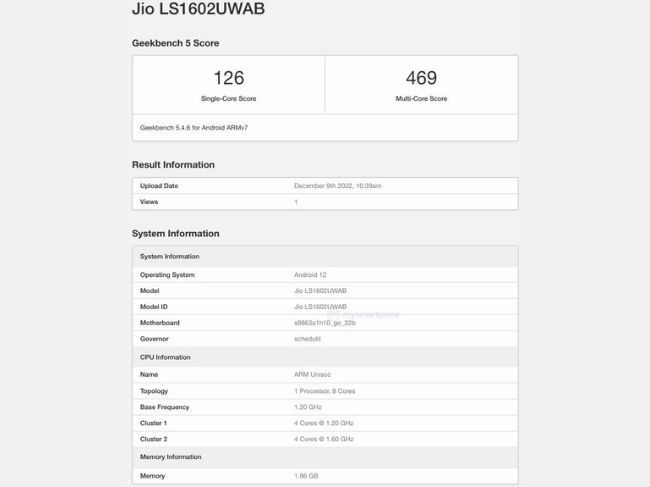
Task: Click the Model row label
Action: click(149, 291)
